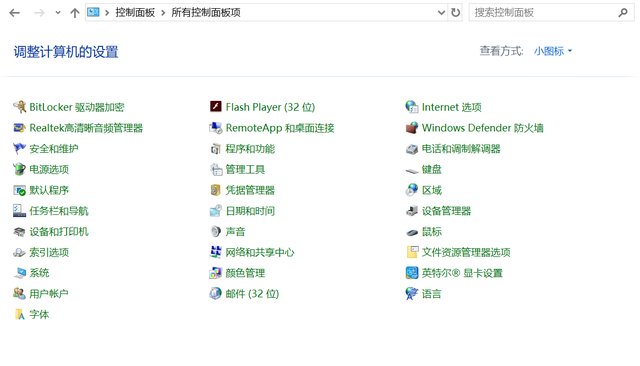
Task: Click the 网络和共享中心 icon
Action: 216,252
